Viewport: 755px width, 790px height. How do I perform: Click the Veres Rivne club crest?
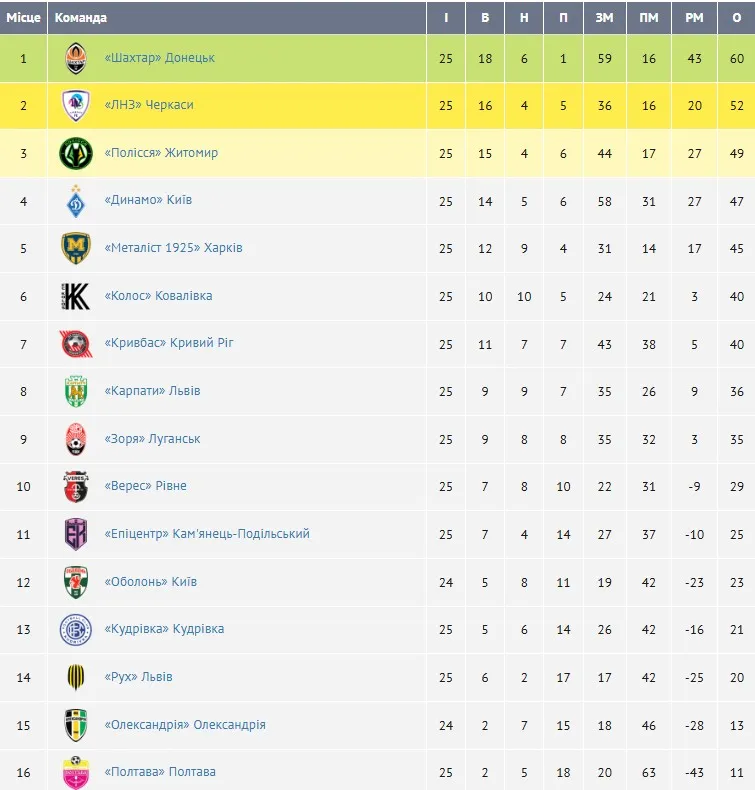point(76,486)
